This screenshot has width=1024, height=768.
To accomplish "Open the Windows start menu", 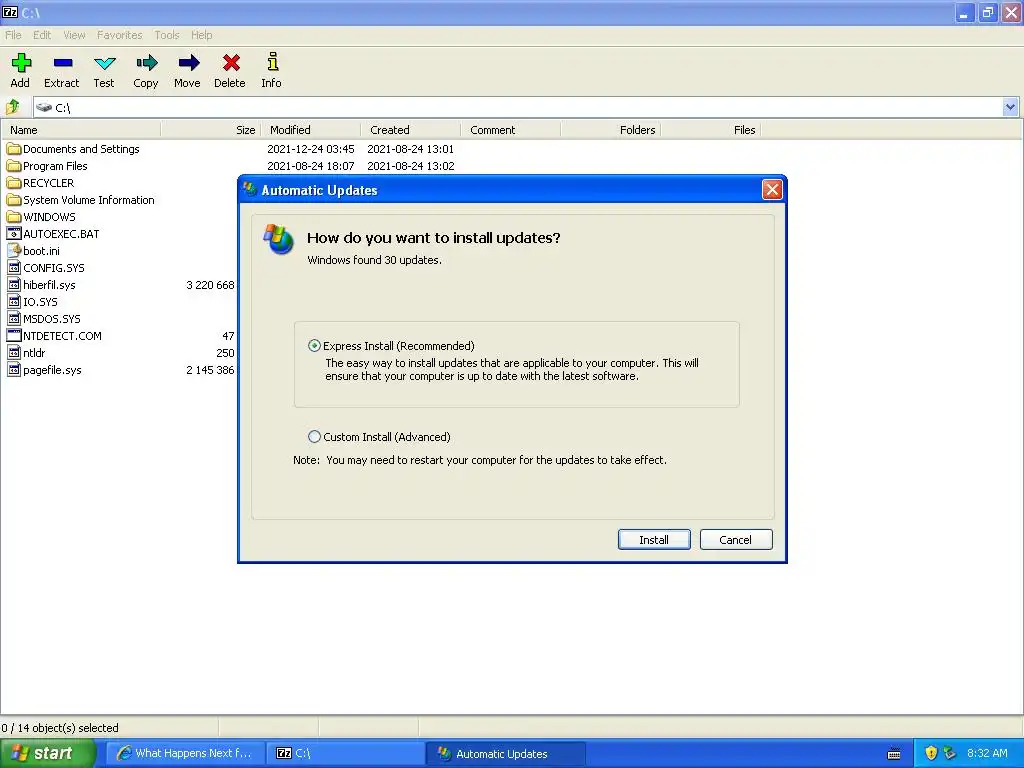I will 48,753.
